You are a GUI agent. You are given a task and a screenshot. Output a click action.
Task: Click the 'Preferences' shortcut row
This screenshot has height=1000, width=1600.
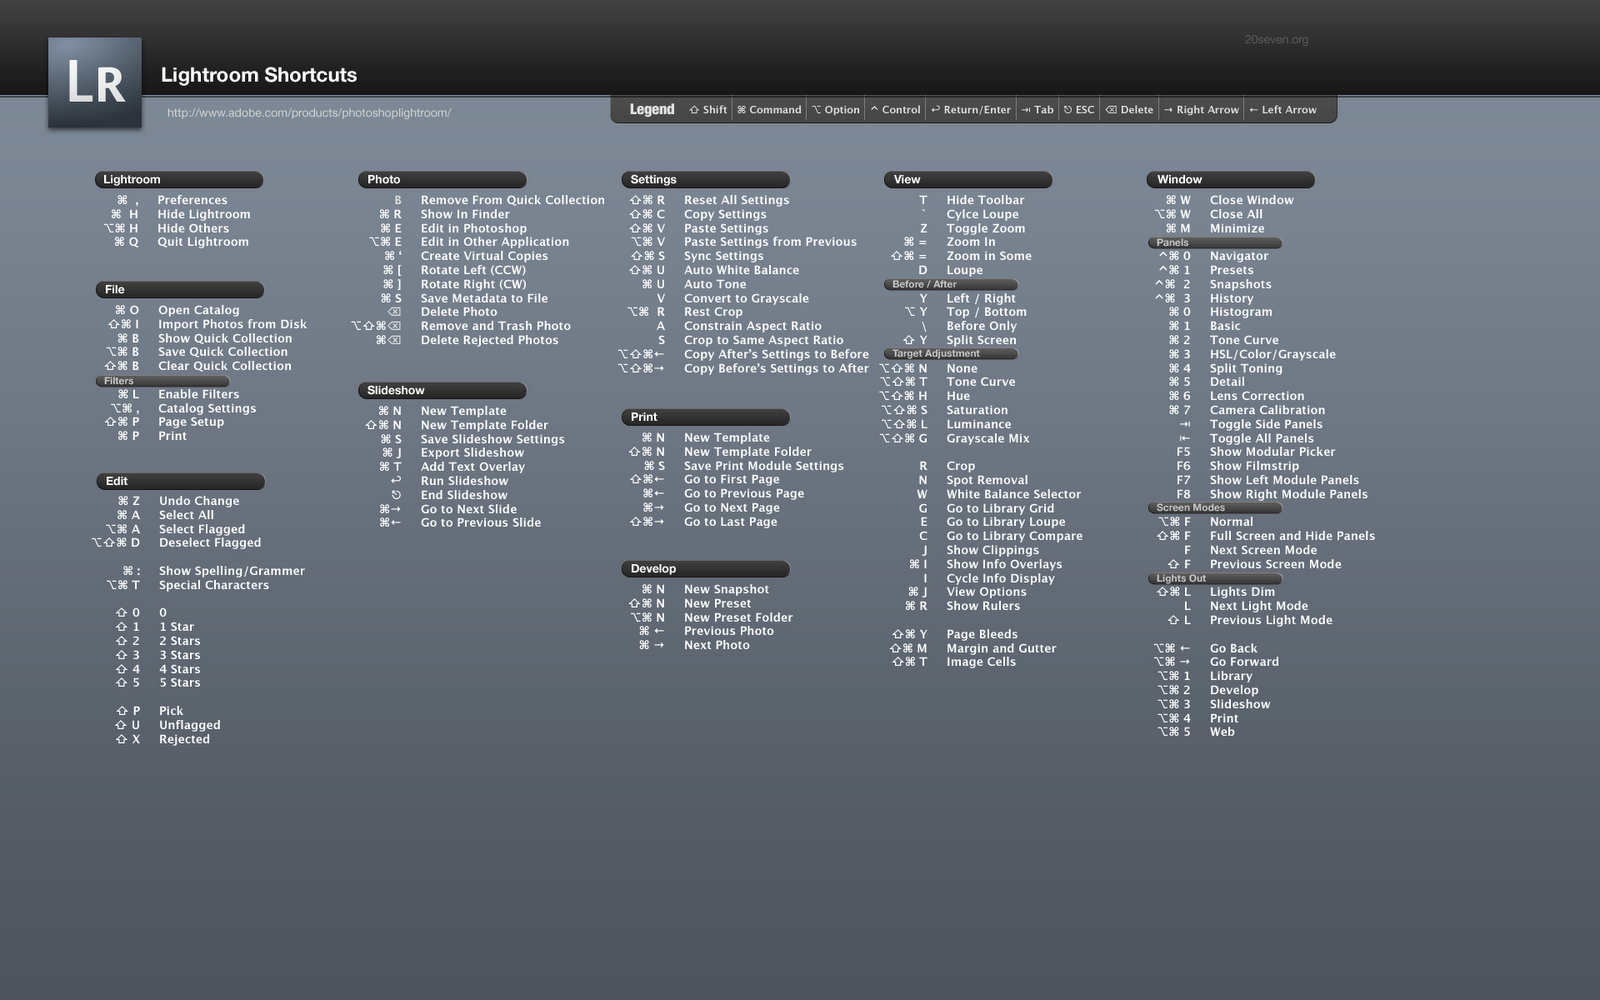171,200
